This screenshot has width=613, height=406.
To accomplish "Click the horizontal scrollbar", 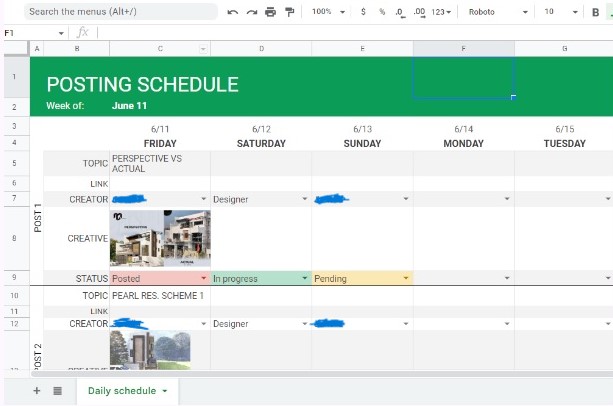I will (x=322, y=374).
